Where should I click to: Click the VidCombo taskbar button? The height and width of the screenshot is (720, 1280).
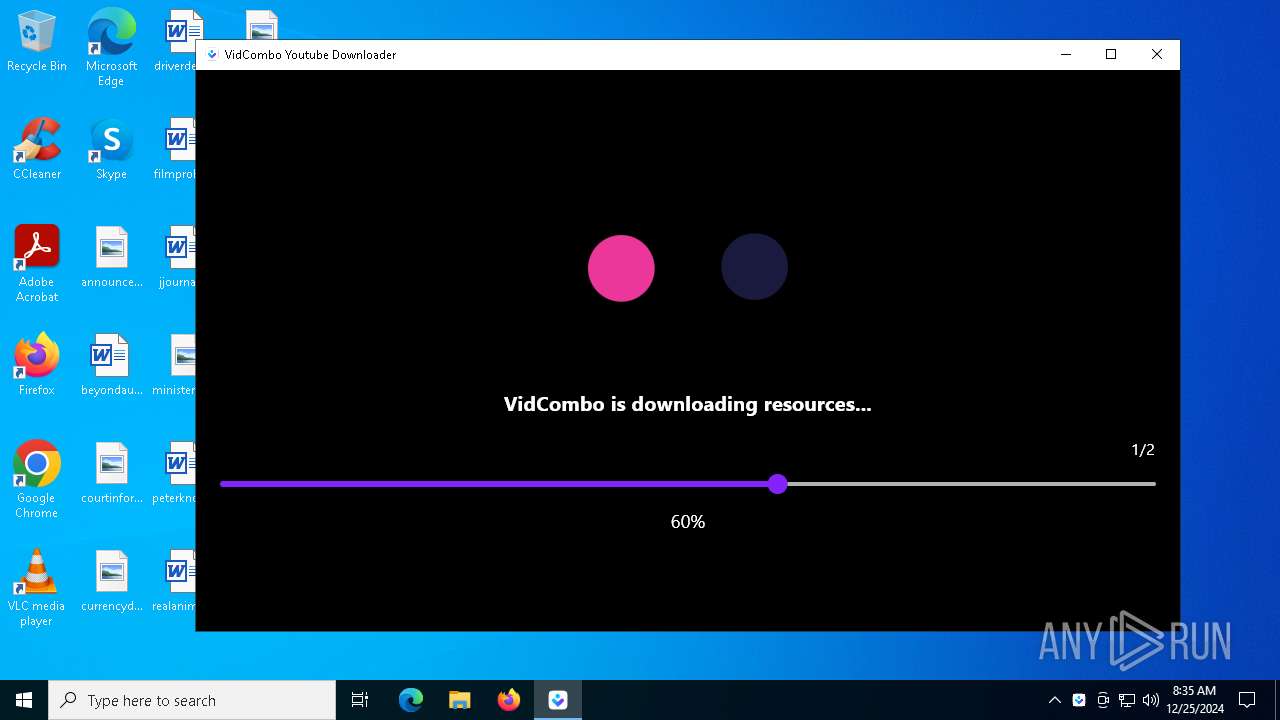point(558,700)
